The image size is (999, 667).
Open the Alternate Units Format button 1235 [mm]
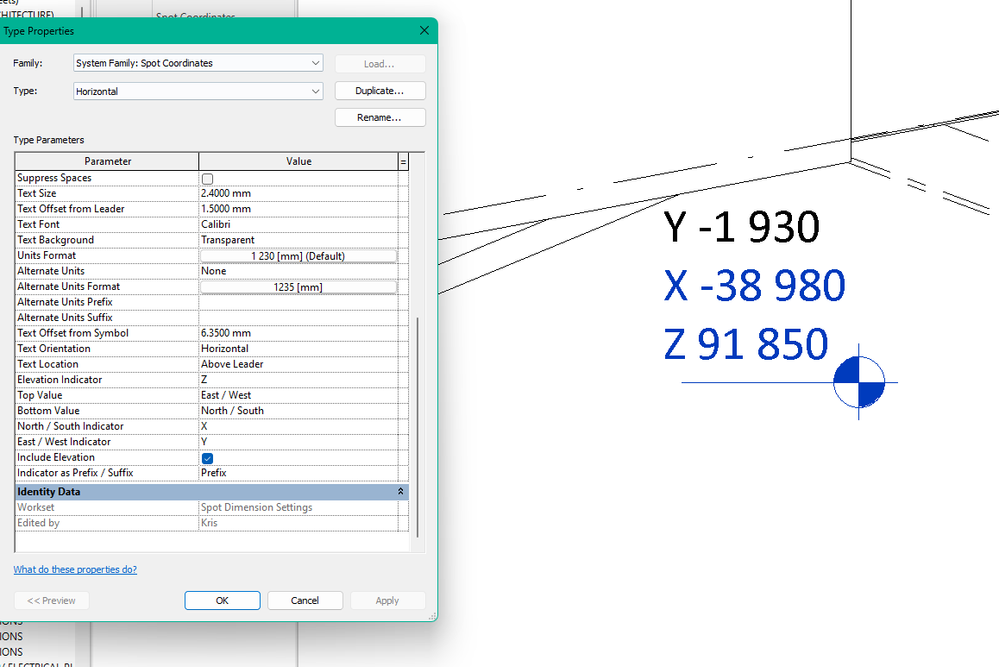pyautogui.click(x=298, y=287)
